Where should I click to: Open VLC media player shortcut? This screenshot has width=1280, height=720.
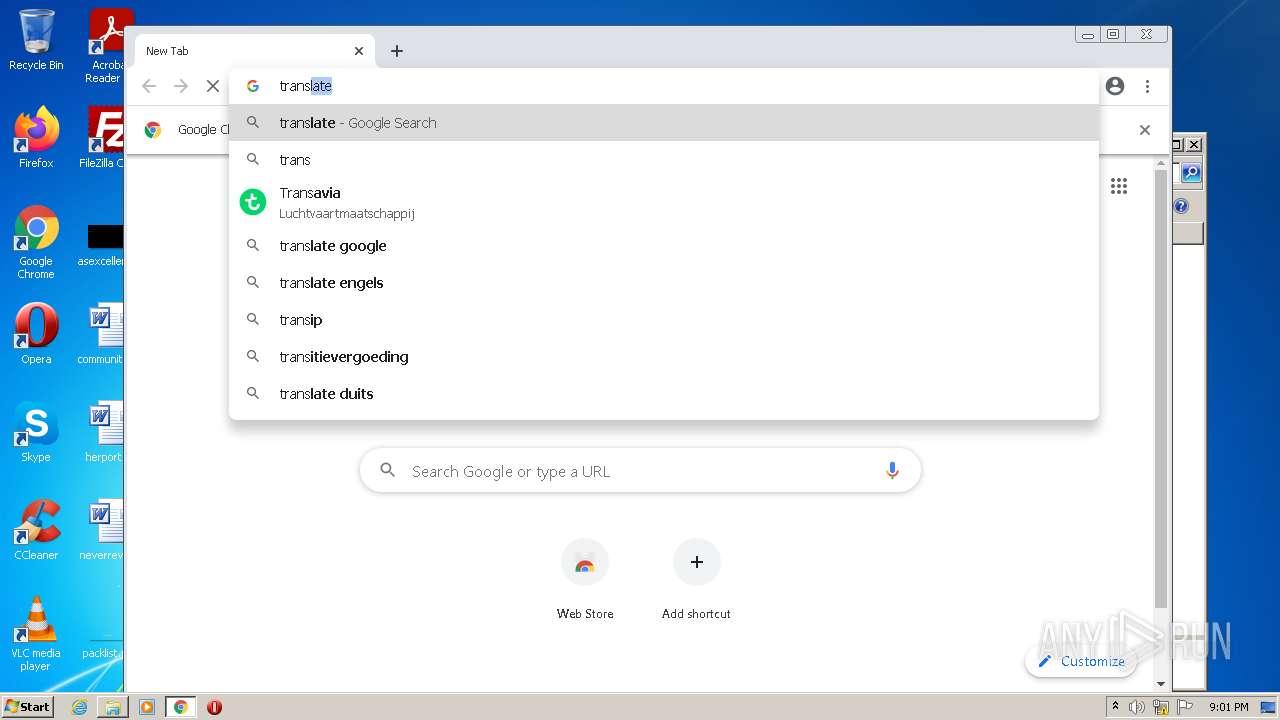coord(36,634)
